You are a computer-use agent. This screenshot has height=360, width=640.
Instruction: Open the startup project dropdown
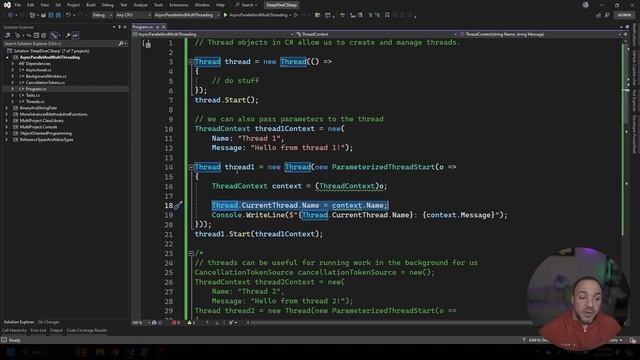click(187, 15)
